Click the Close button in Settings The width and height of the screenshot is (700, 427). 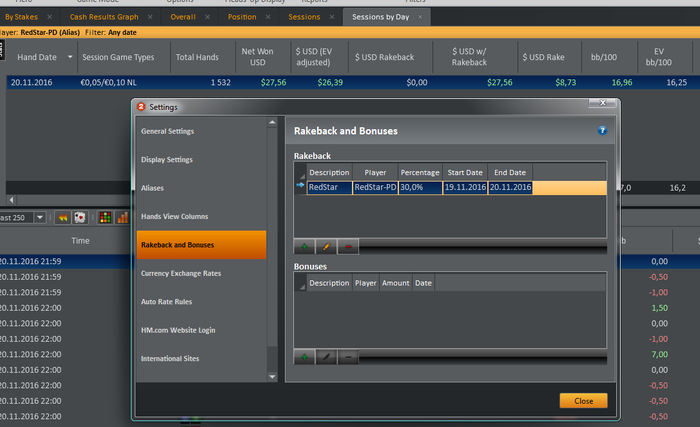click(583, 401)
